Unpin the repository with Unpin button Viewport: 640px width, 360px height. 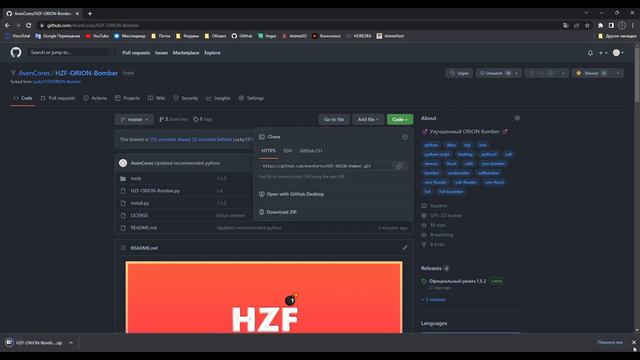(459, 73)
